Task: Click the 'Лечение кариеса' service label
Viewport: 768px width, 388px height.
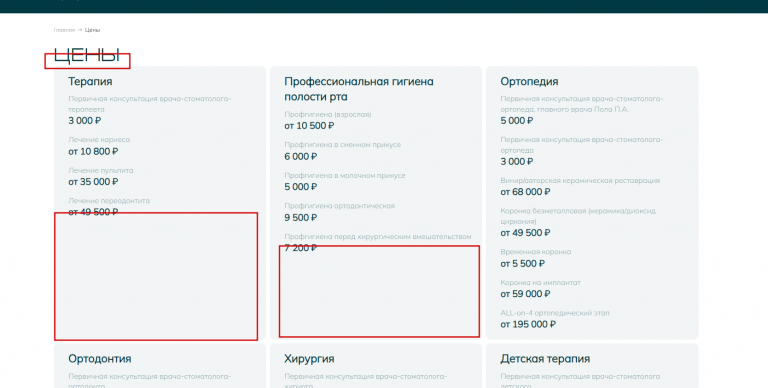Action: (x=99, y=140)
